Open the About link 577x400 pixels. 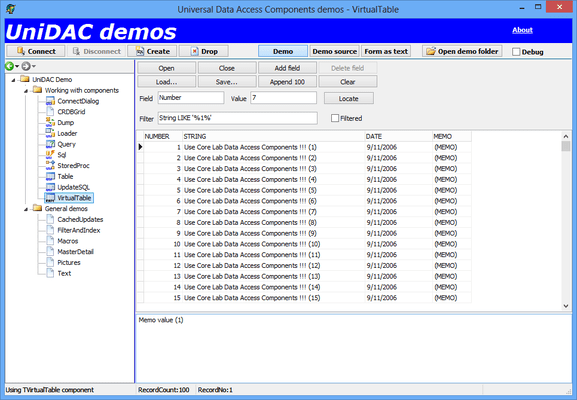pos(522,30)
